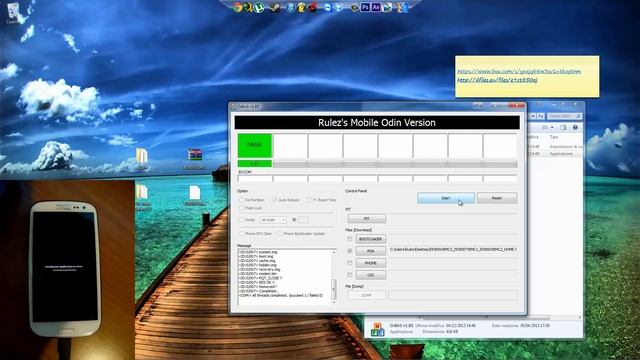Click the 'modem.bin' log line

pos(258,273)
